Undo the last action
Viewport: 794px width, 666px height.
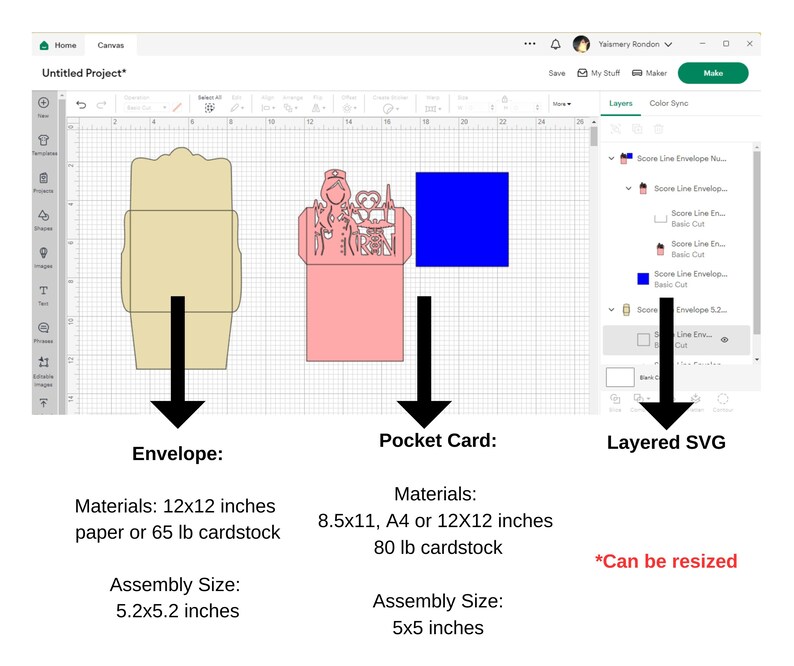click(81, 105)
